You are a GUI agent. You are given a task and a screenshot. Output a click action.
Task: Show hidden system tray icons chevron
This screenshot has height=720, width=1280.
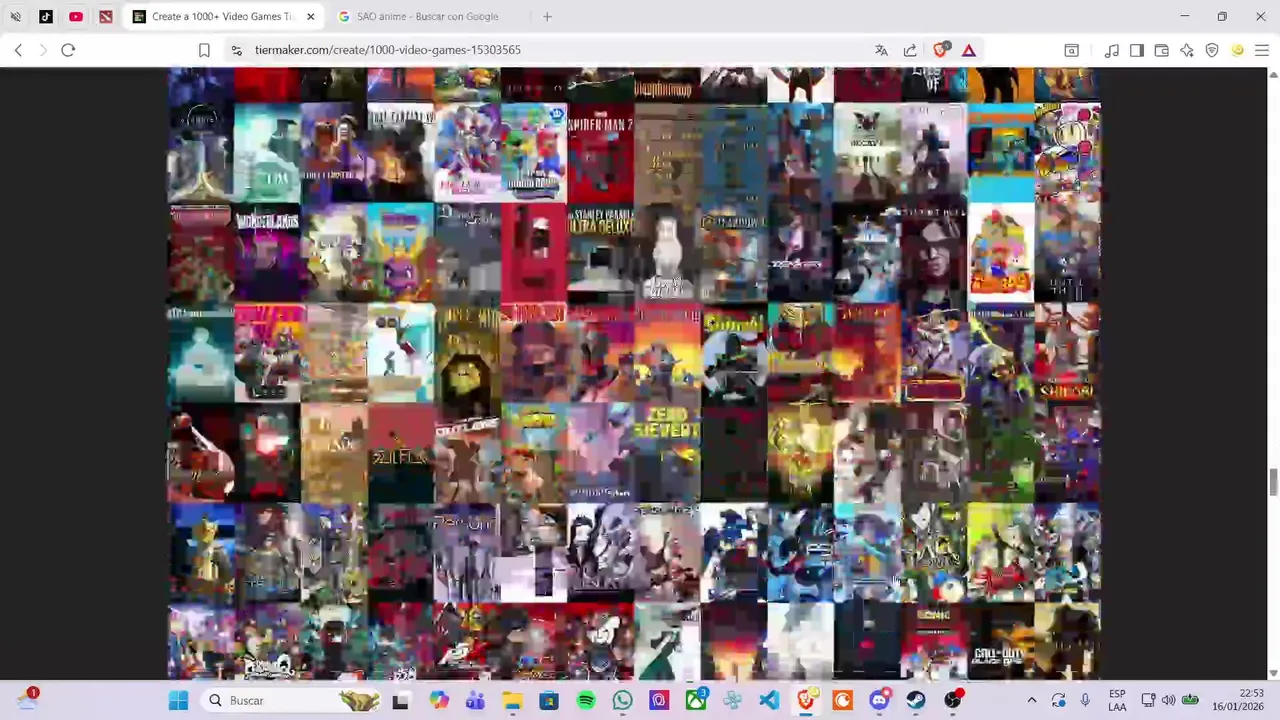(x=1032, y=700)
